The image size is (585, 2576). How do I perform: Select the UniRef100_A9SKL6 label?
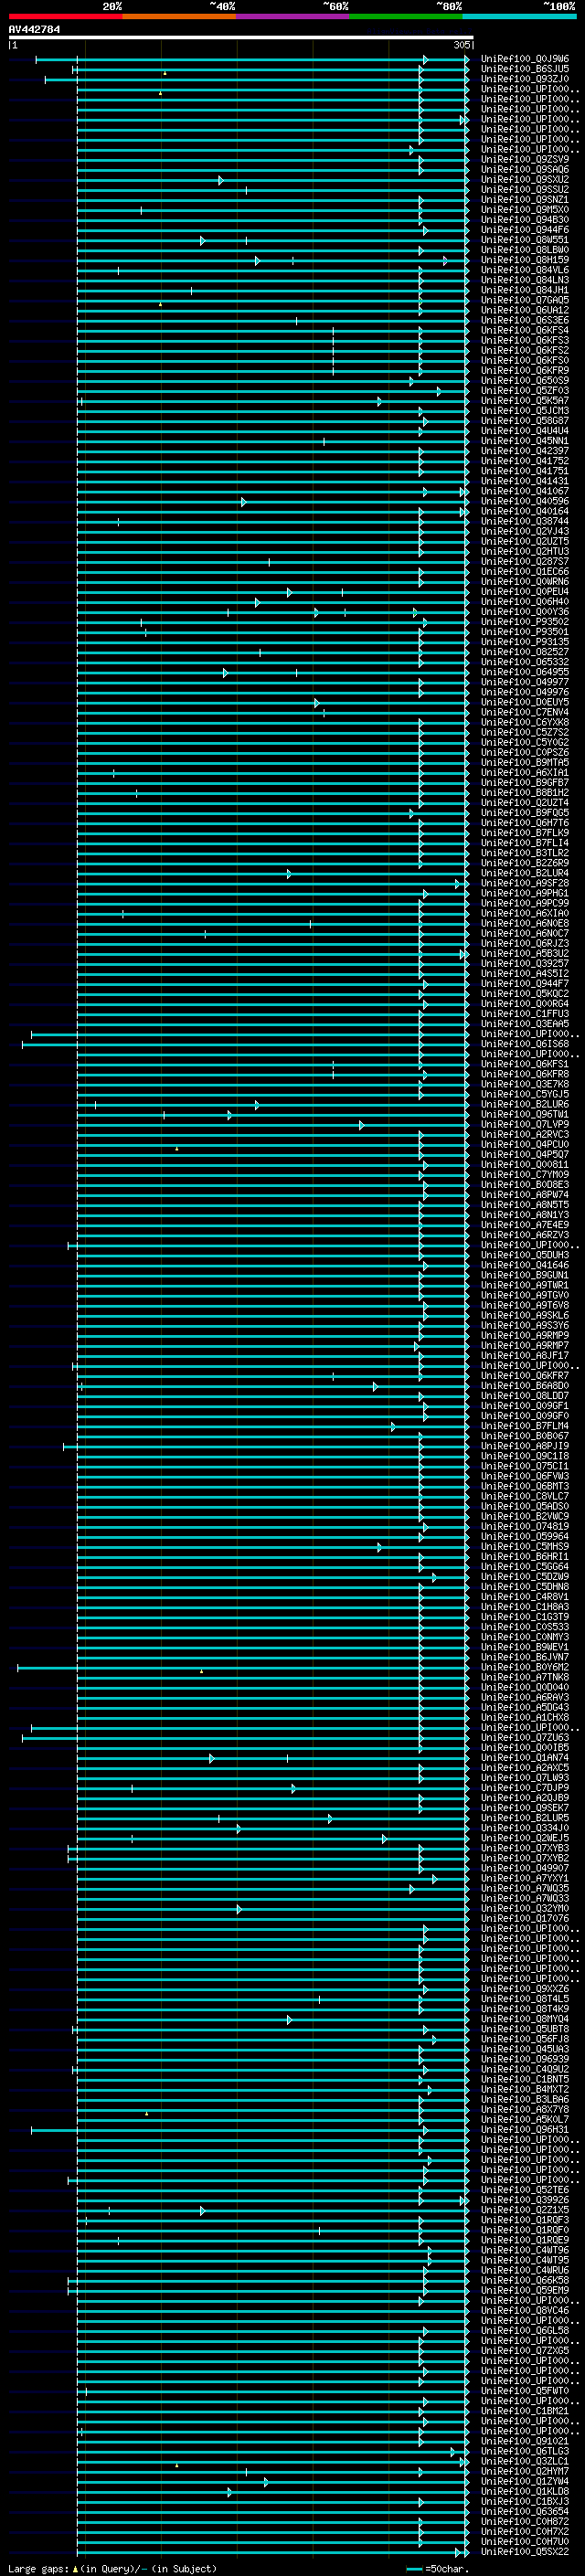tap(525, 1315)
